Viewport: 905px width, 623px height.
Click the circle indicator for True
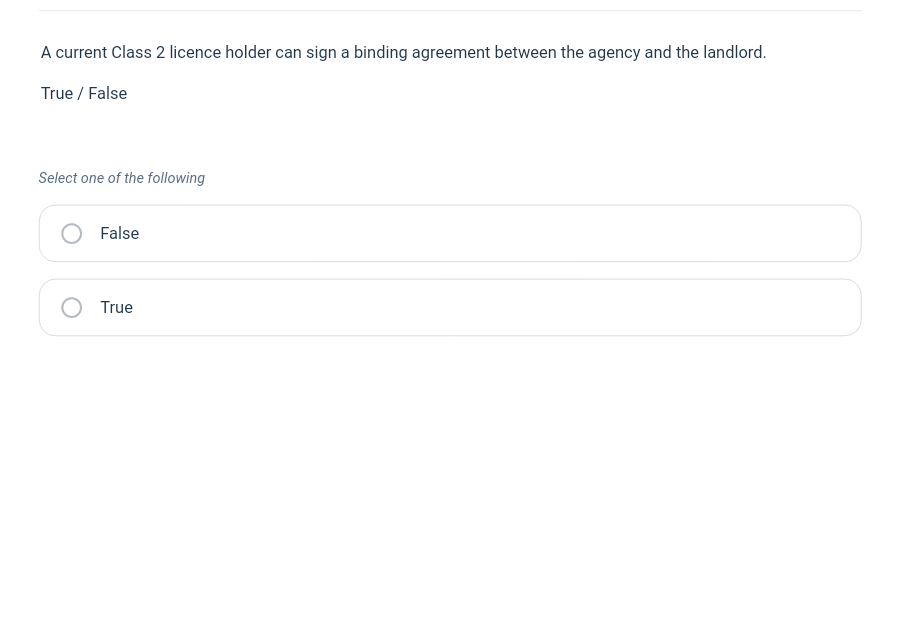(71, 307)
